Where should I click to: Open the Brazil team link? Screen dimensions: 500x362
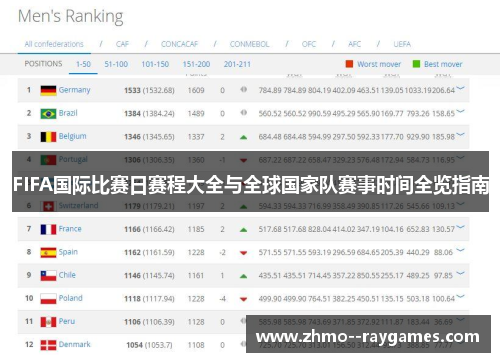click(x=68, y=113)
